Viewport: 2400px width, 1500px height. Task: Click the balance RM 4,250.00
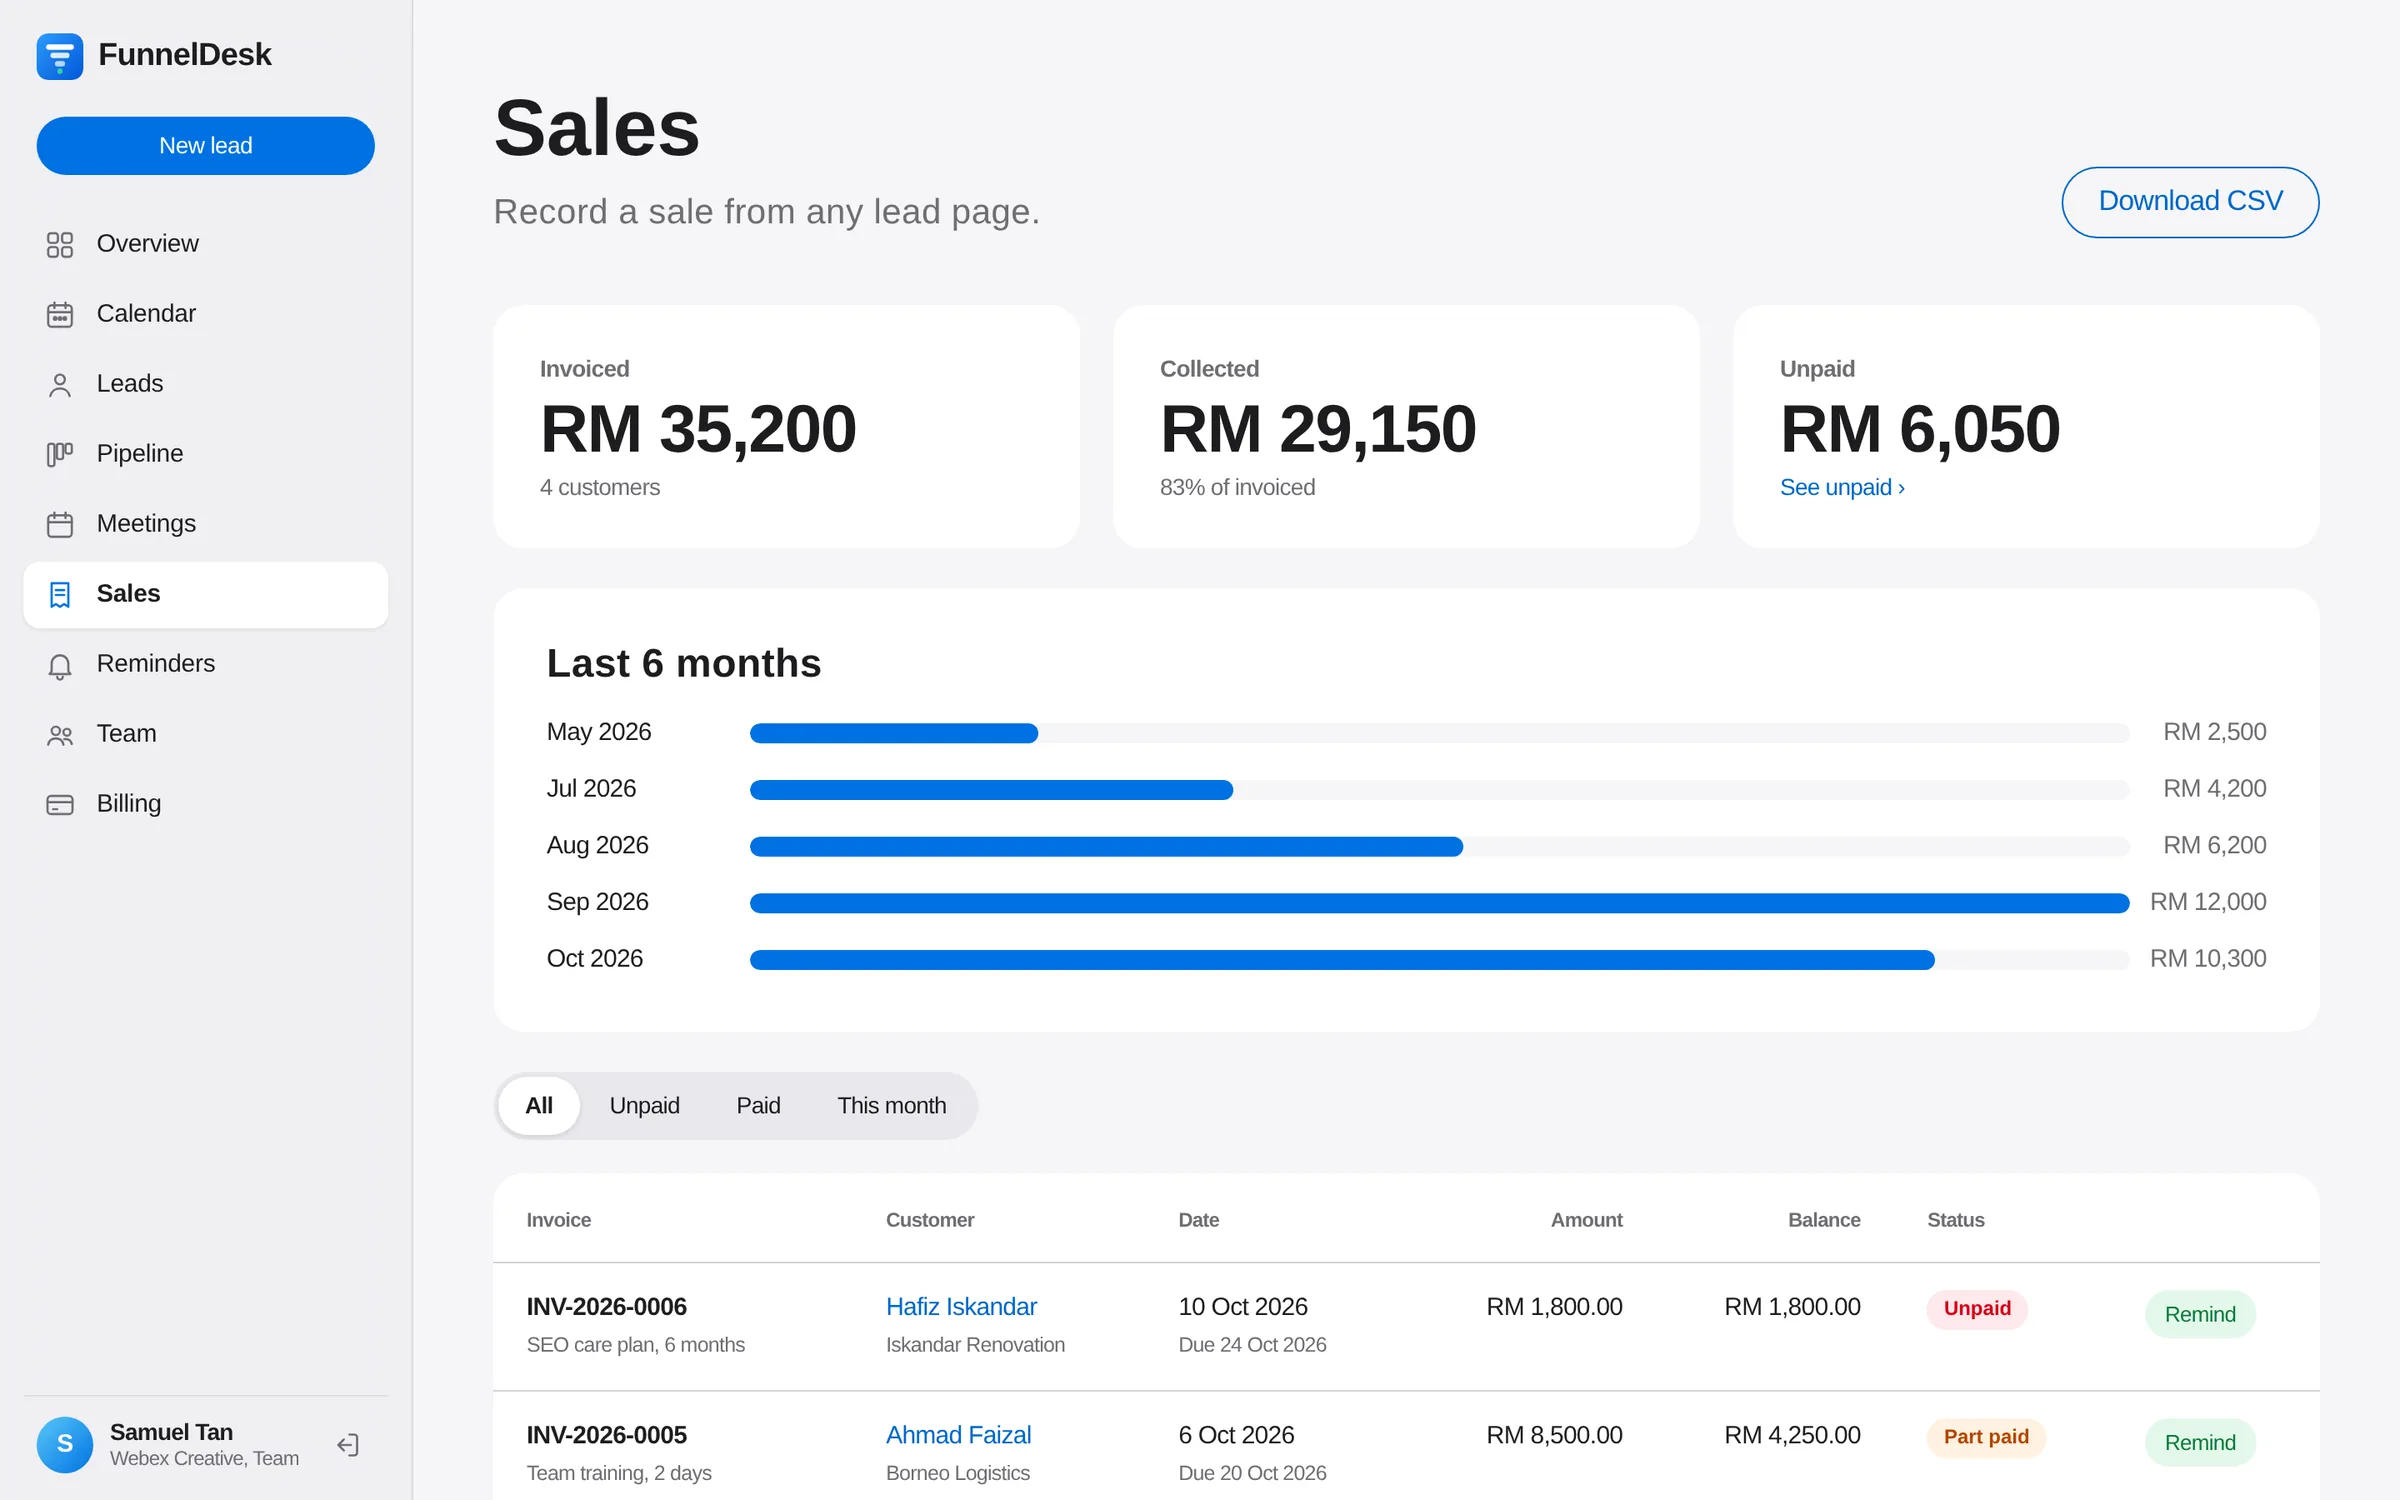coord(1792,1435)
